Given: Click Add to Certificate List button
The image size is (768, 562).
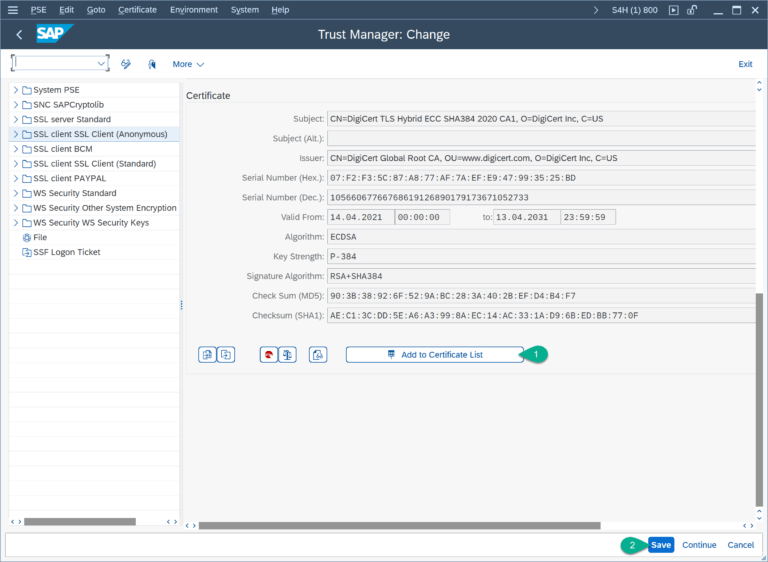Looking at the screenshot, I should (434, 354).
